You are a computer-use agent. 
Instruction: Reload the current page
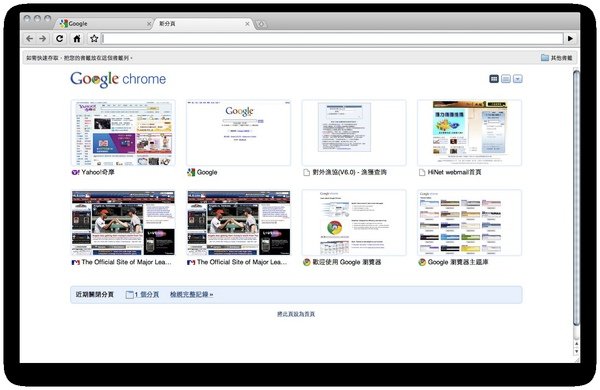coord(59,39)
